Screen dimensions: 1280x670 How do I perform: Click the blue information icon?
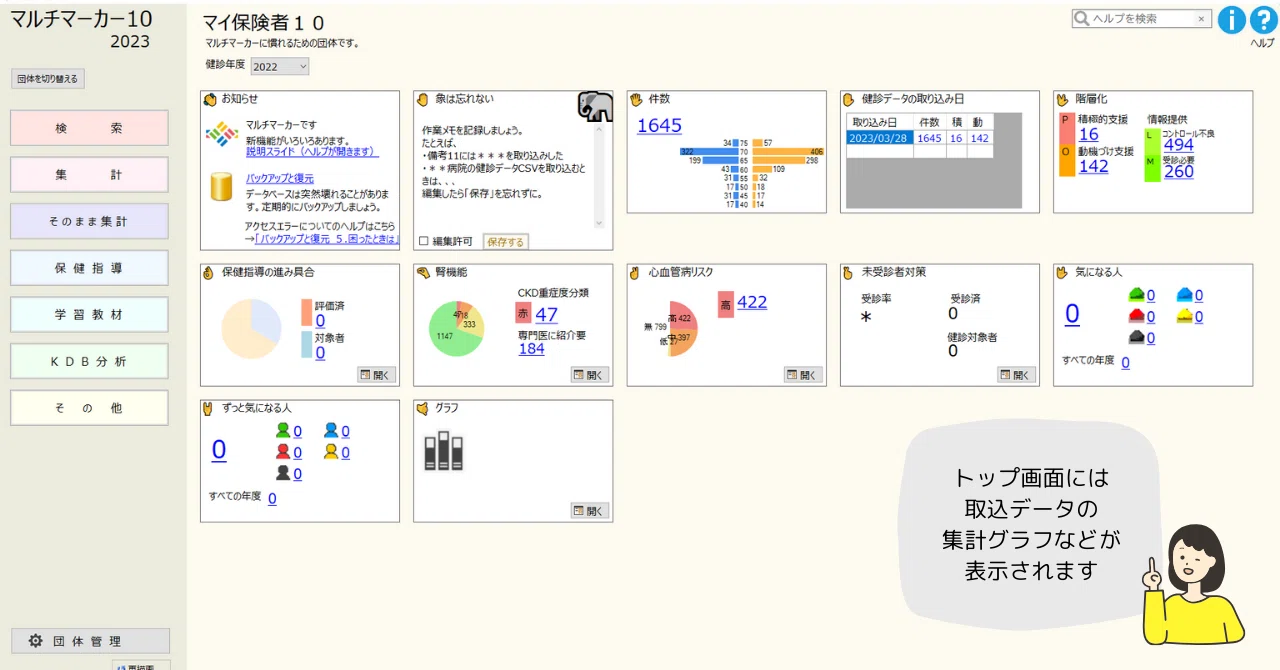(x=1231, y=20)
